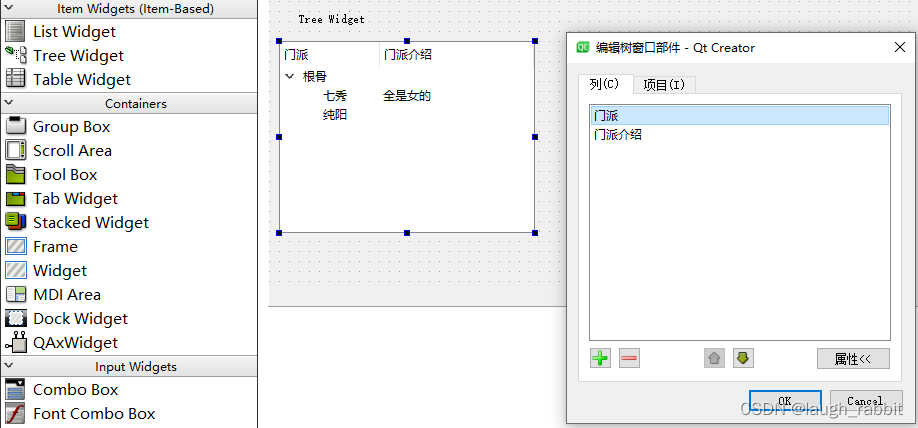This screenshot has height=428, width=918.
Task: Pick the MDI Area icon
Action: click(x=15, y=295)
